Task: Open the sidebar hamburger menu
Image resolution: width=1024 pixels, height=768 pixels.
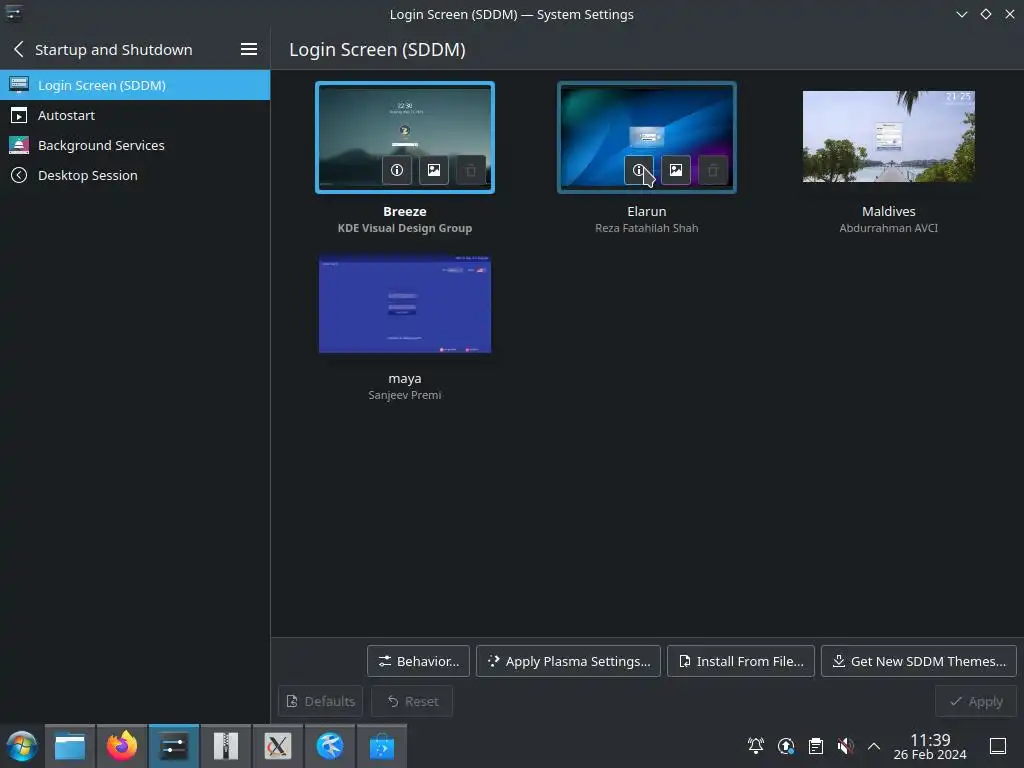Action: pyautogui.click(x=249, y=49)
